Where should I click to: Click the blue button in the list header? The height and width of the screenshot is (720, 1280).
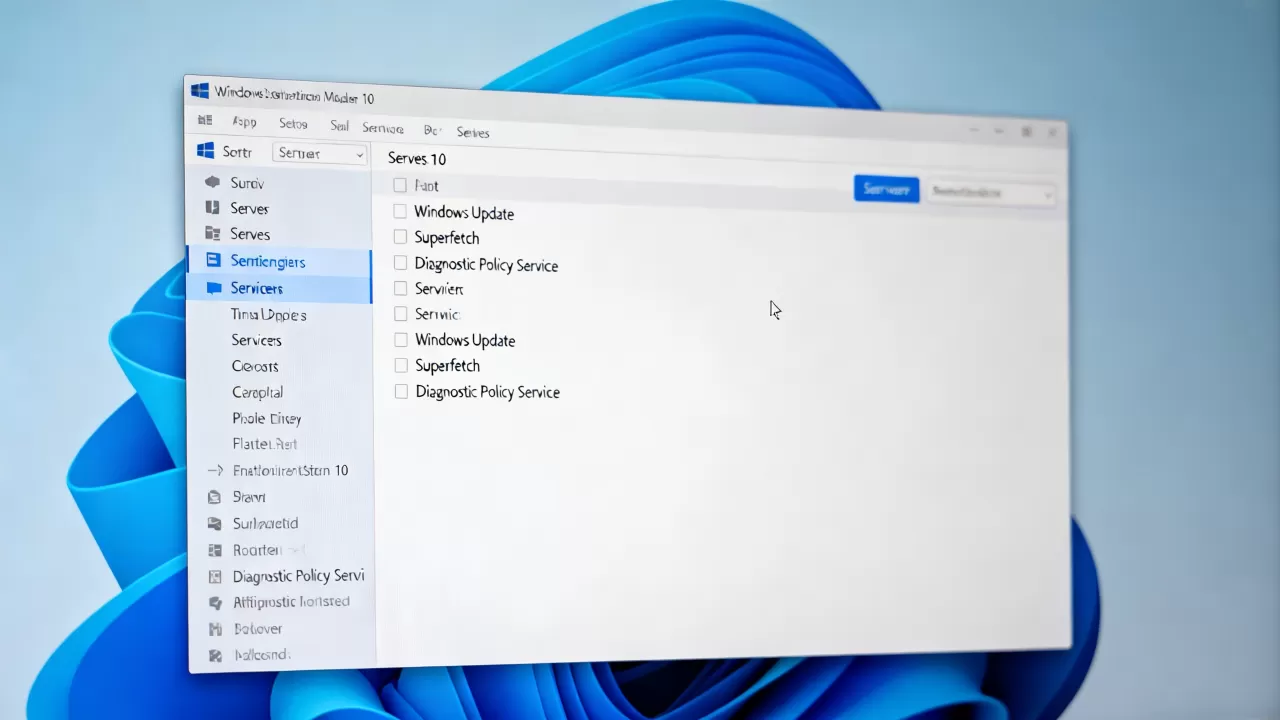886,189
